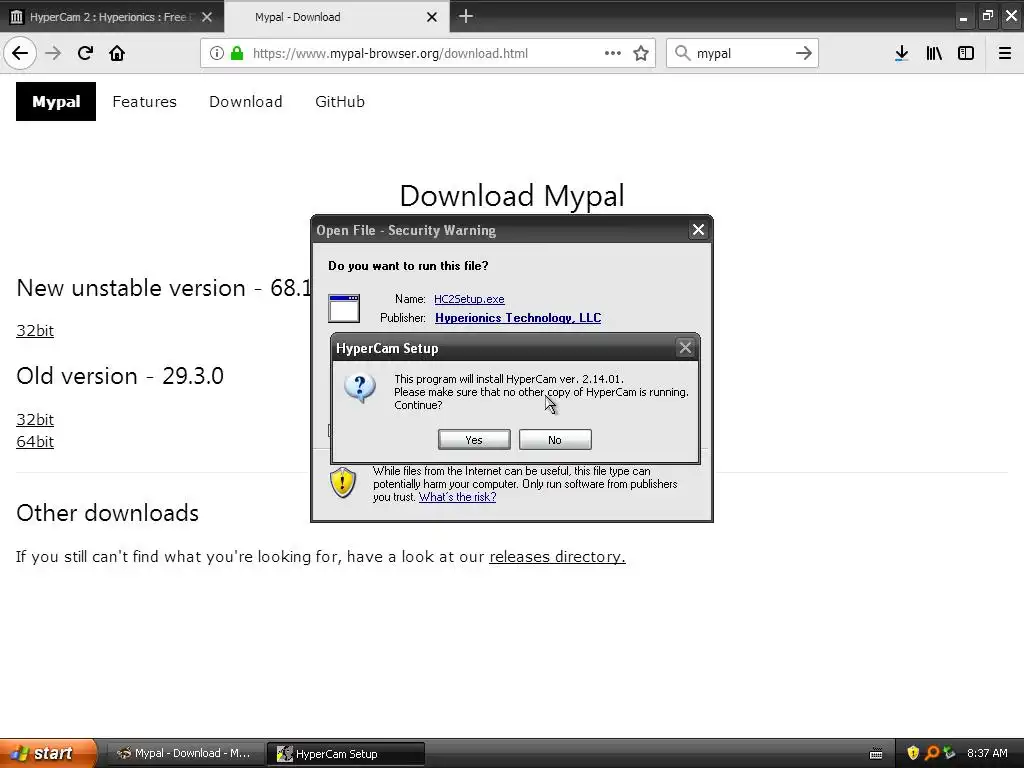Go back using the browser back arrow
The width and height of the screenshot is (1024, 768).
pos(20,53)
